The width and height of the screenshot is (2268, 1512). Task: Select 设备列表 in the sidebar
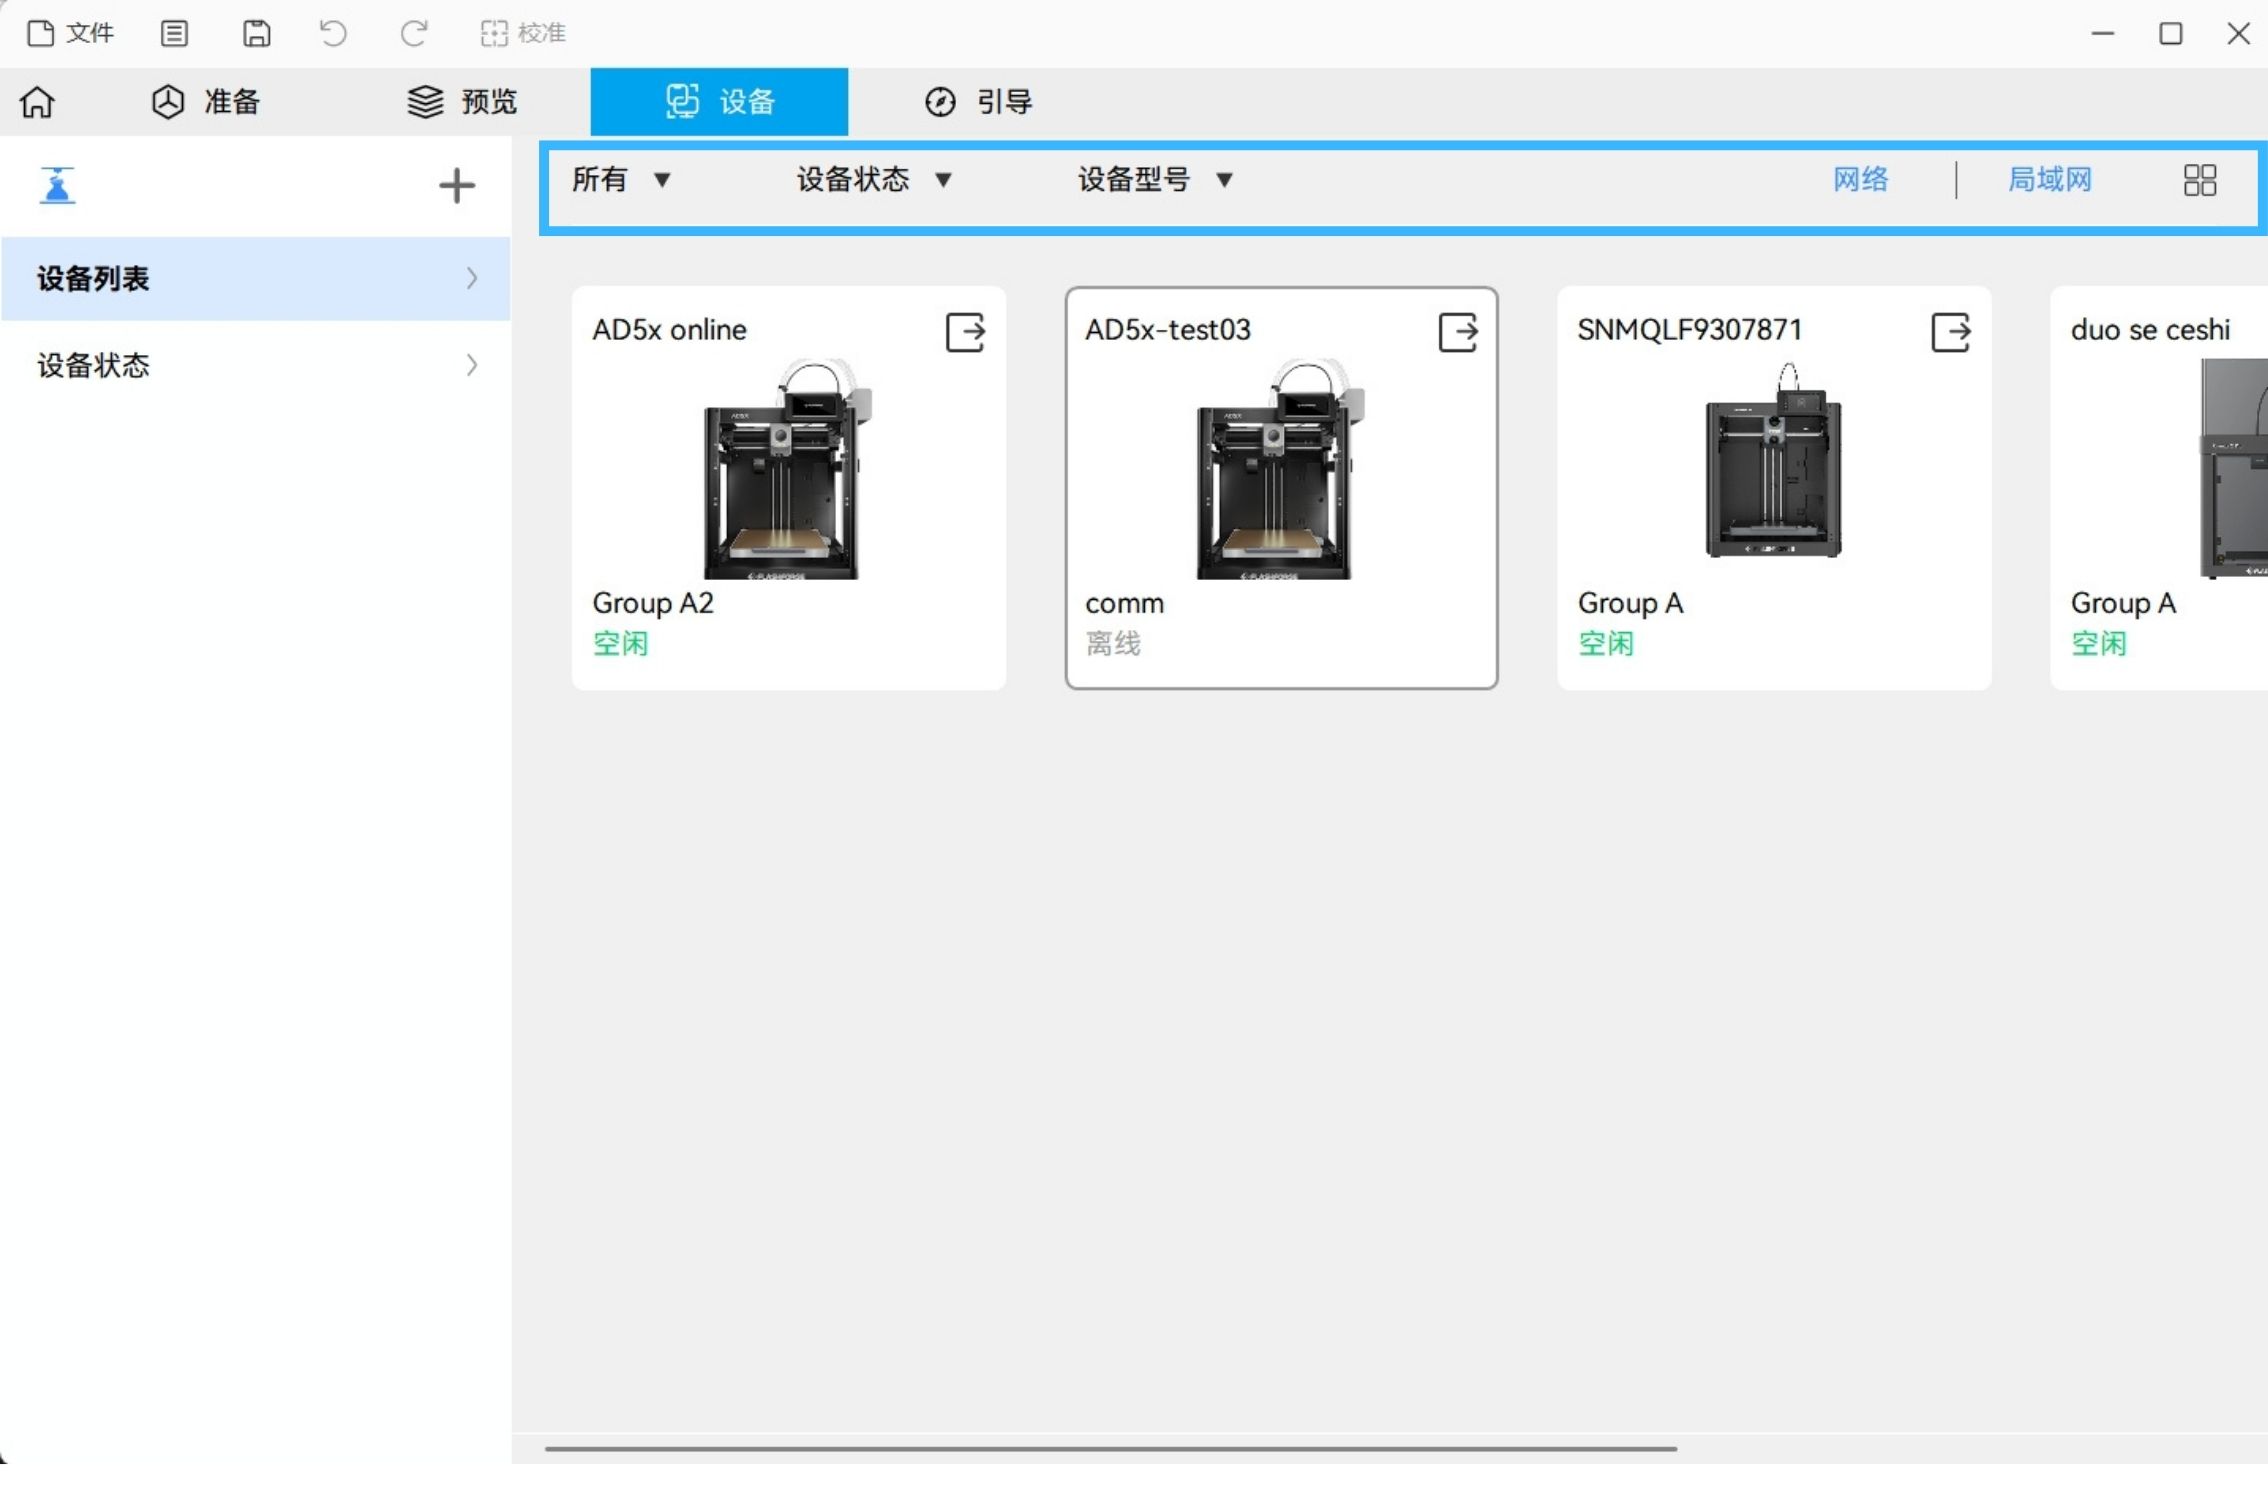coord(256,279)
